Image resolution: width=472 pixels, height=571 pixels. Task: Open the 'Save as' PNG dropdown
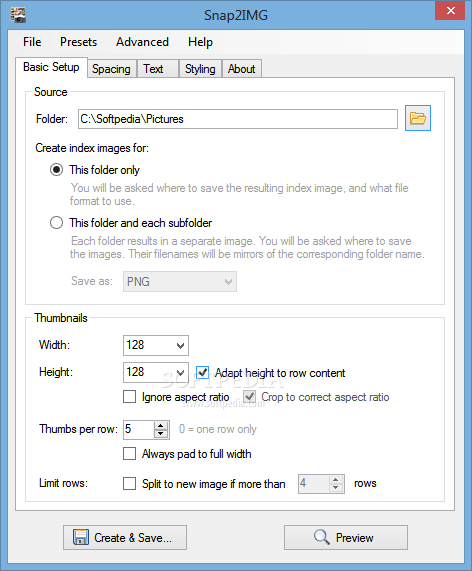tap(180, 281)
